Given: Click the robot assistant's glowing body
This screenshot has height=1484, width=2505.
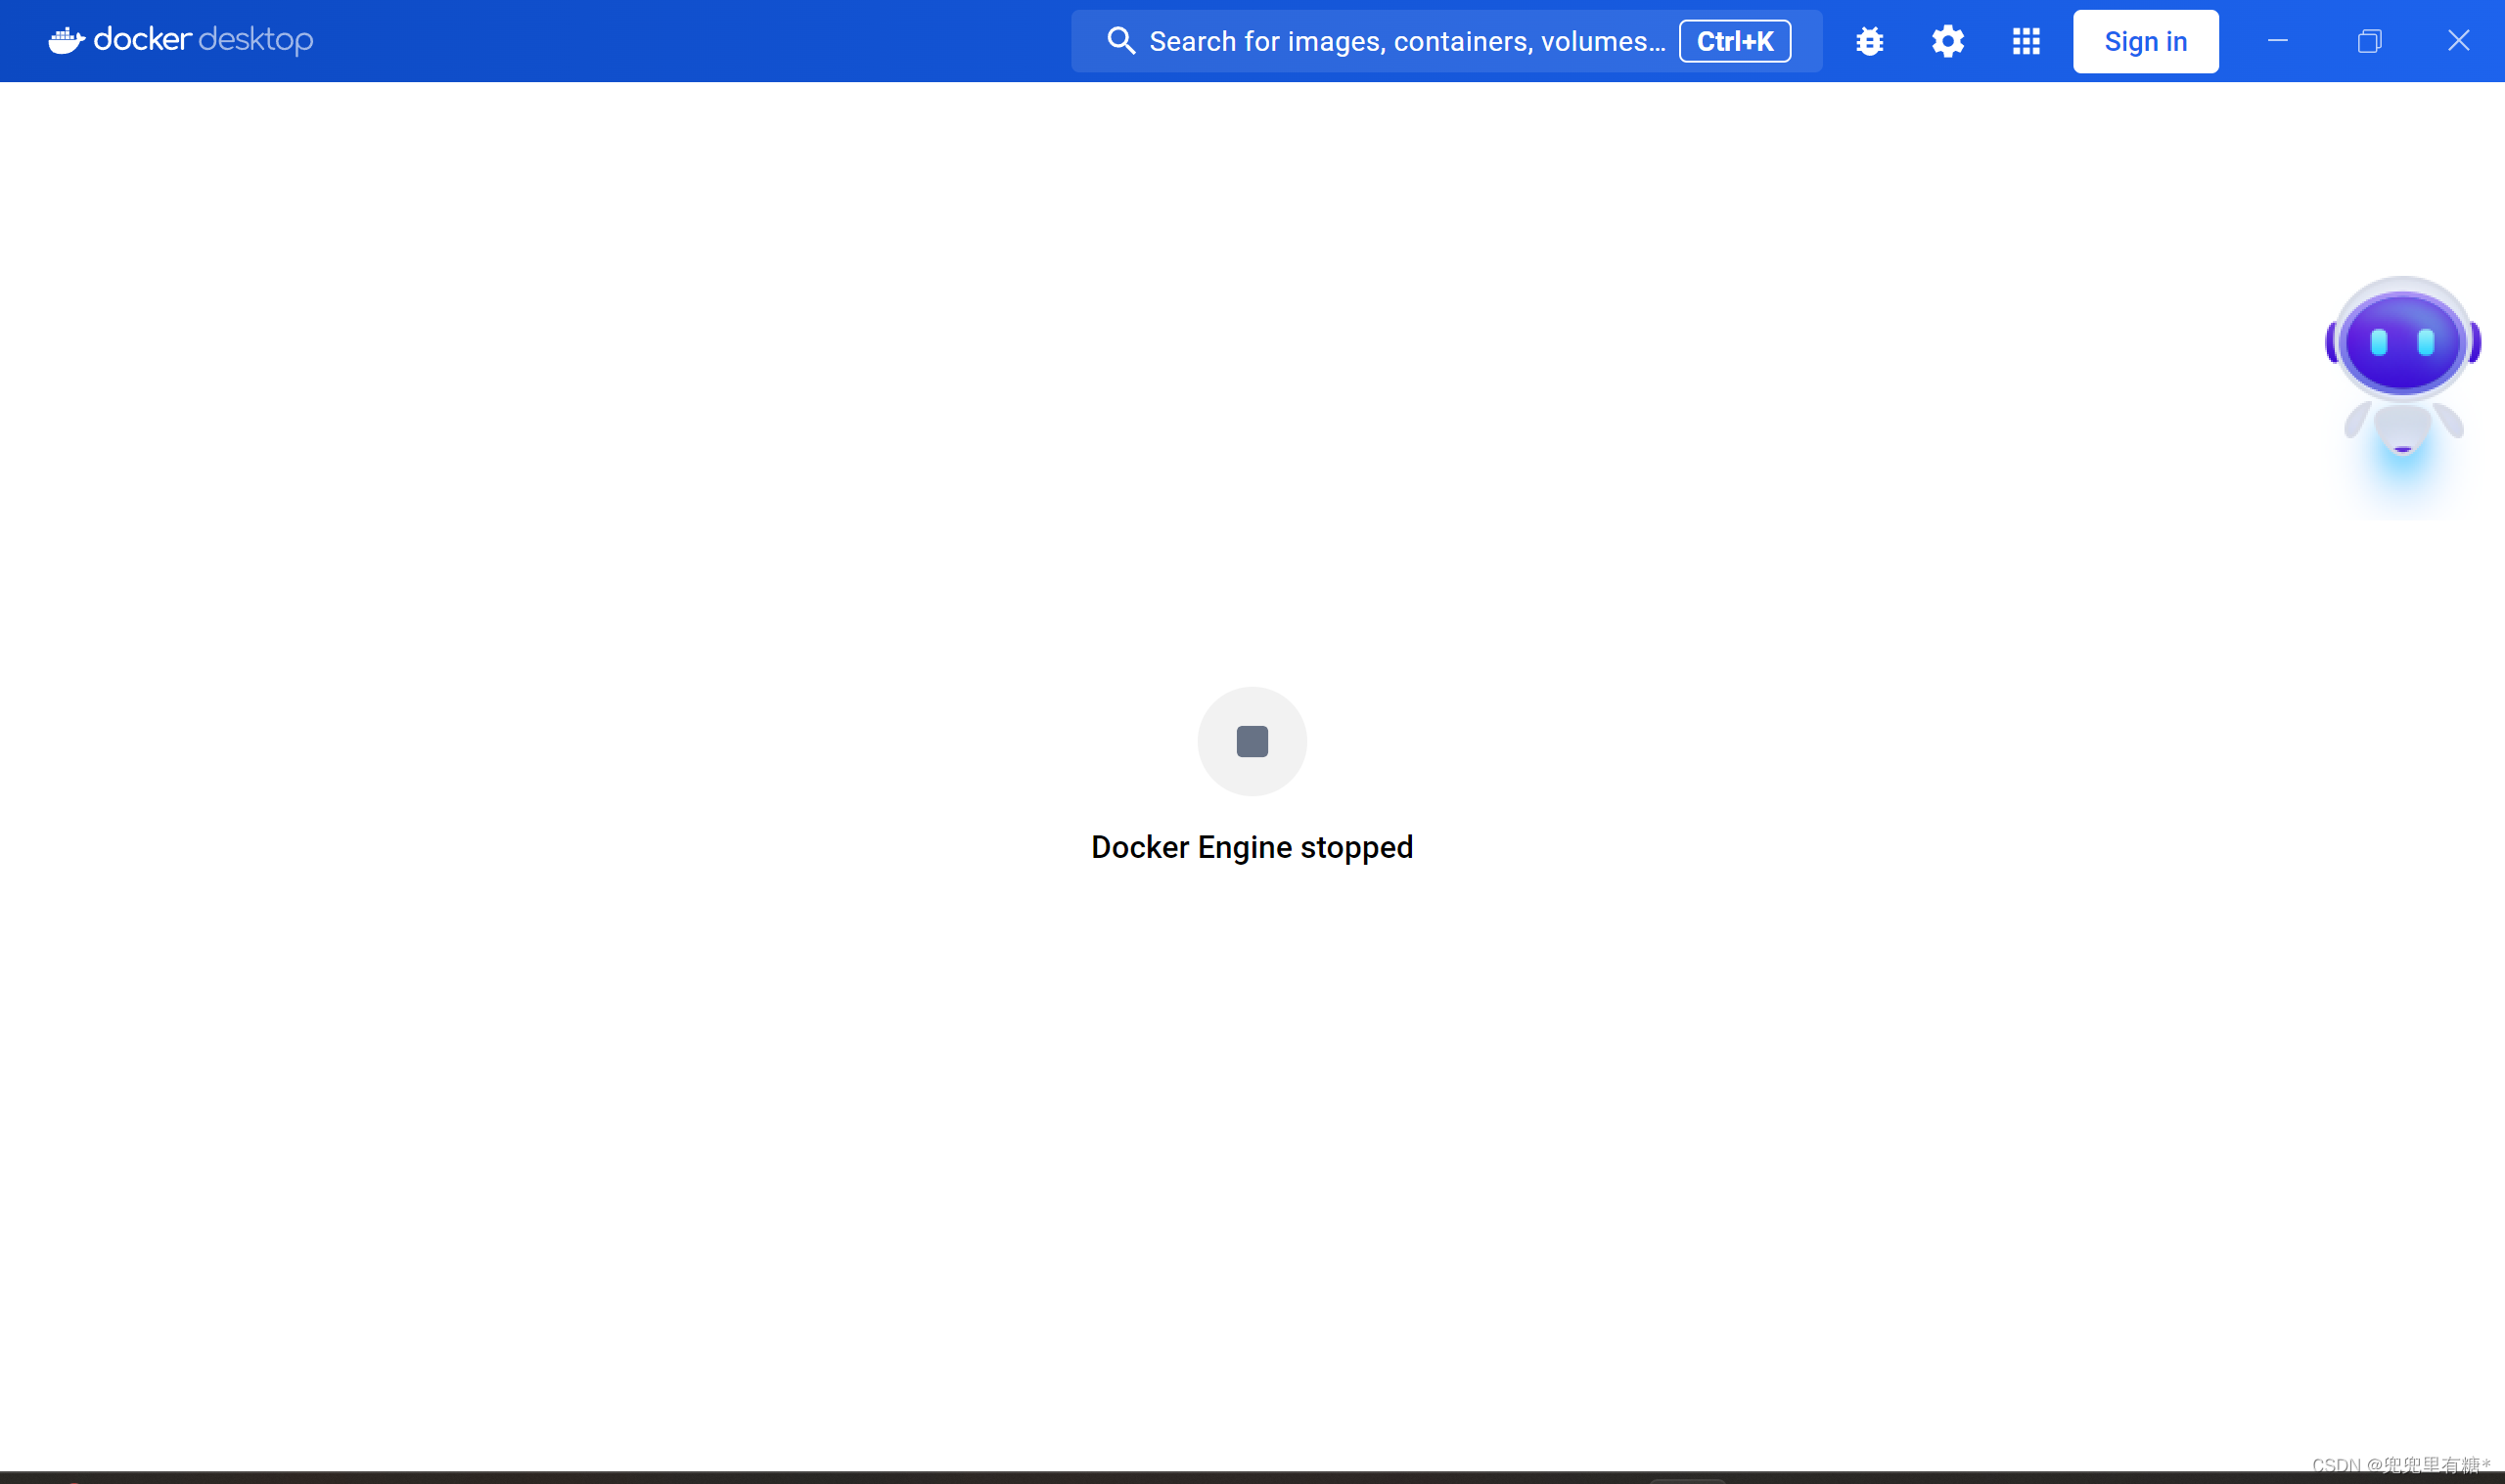Looking at the screenshot, I should point(2402,428).
